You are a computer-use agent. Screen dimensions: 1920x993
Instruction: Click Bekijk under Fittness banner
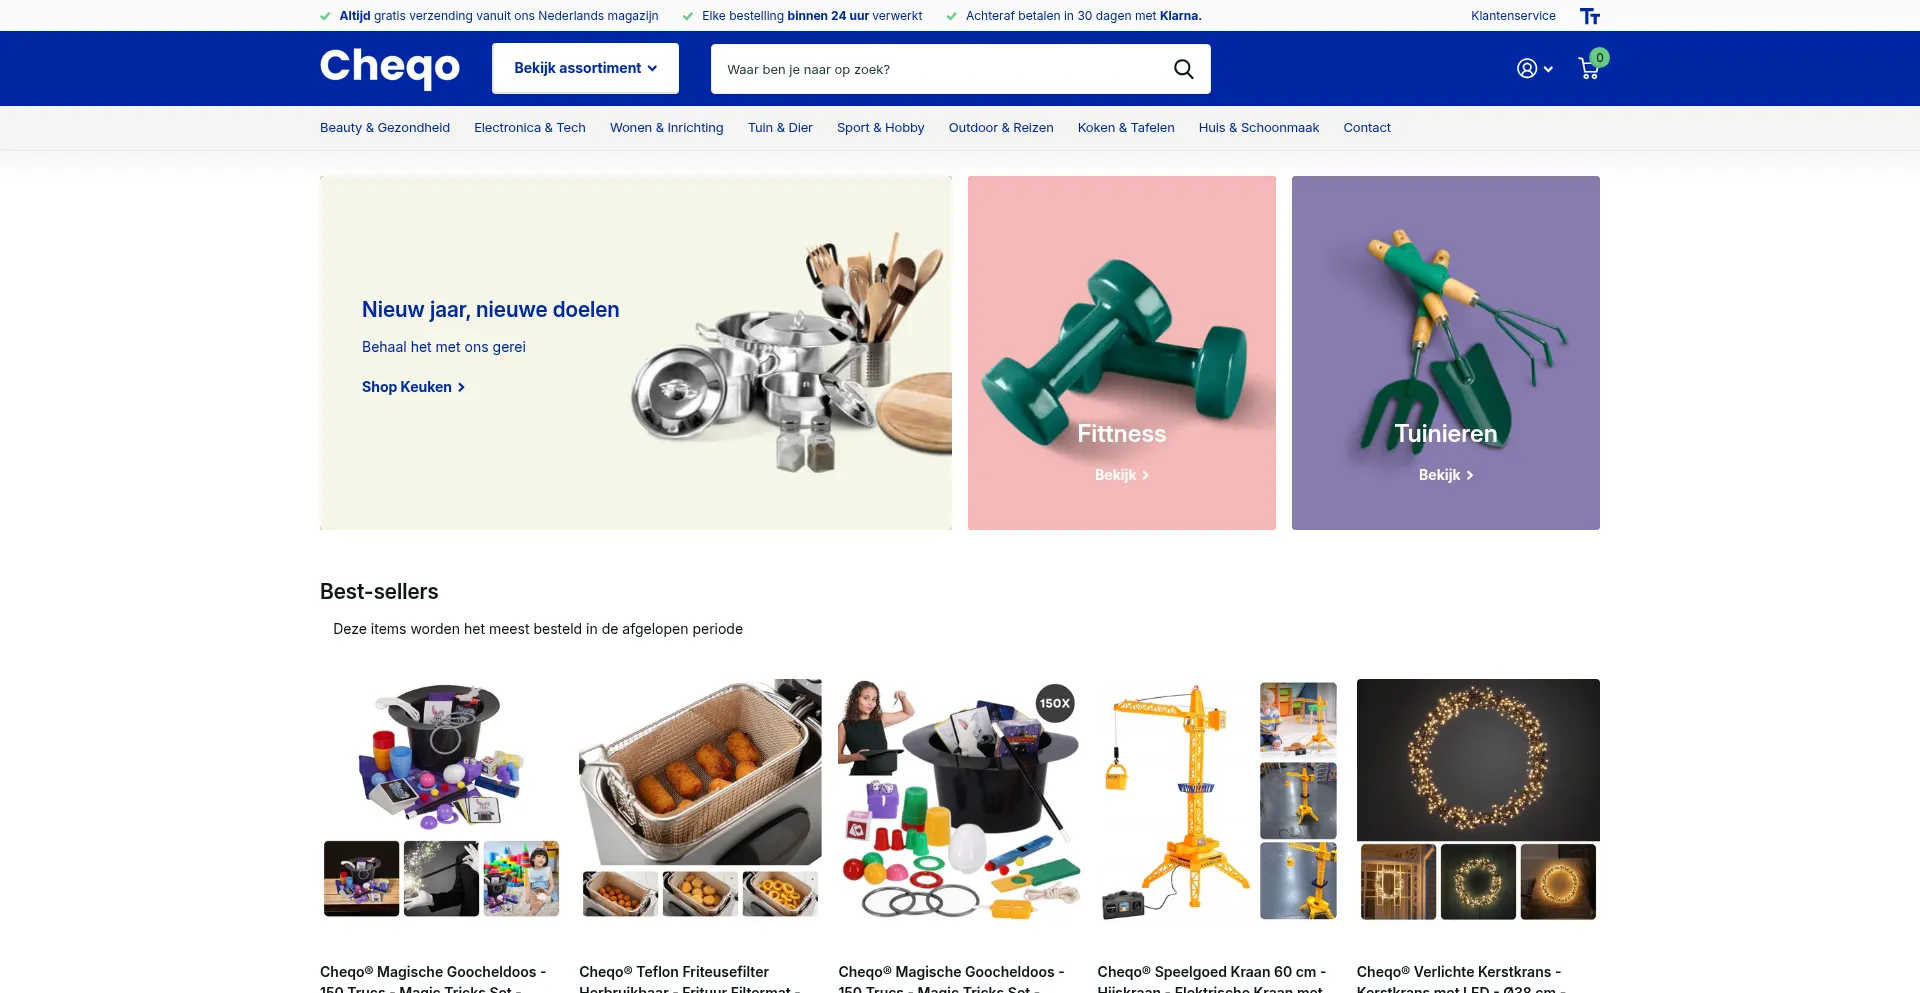[x=1122, y=475]
